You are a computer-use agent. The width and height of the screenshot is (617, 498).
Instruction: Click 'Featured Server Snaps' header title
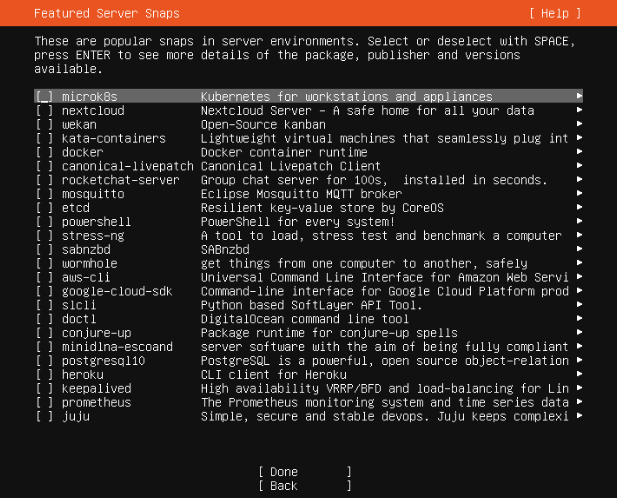(107, 13)
